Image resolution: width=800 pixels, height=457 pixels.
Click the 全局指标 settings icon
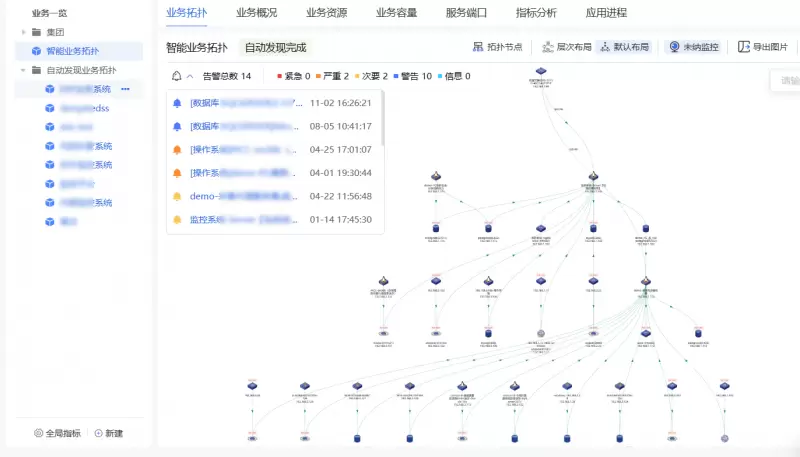click(39, 433)
